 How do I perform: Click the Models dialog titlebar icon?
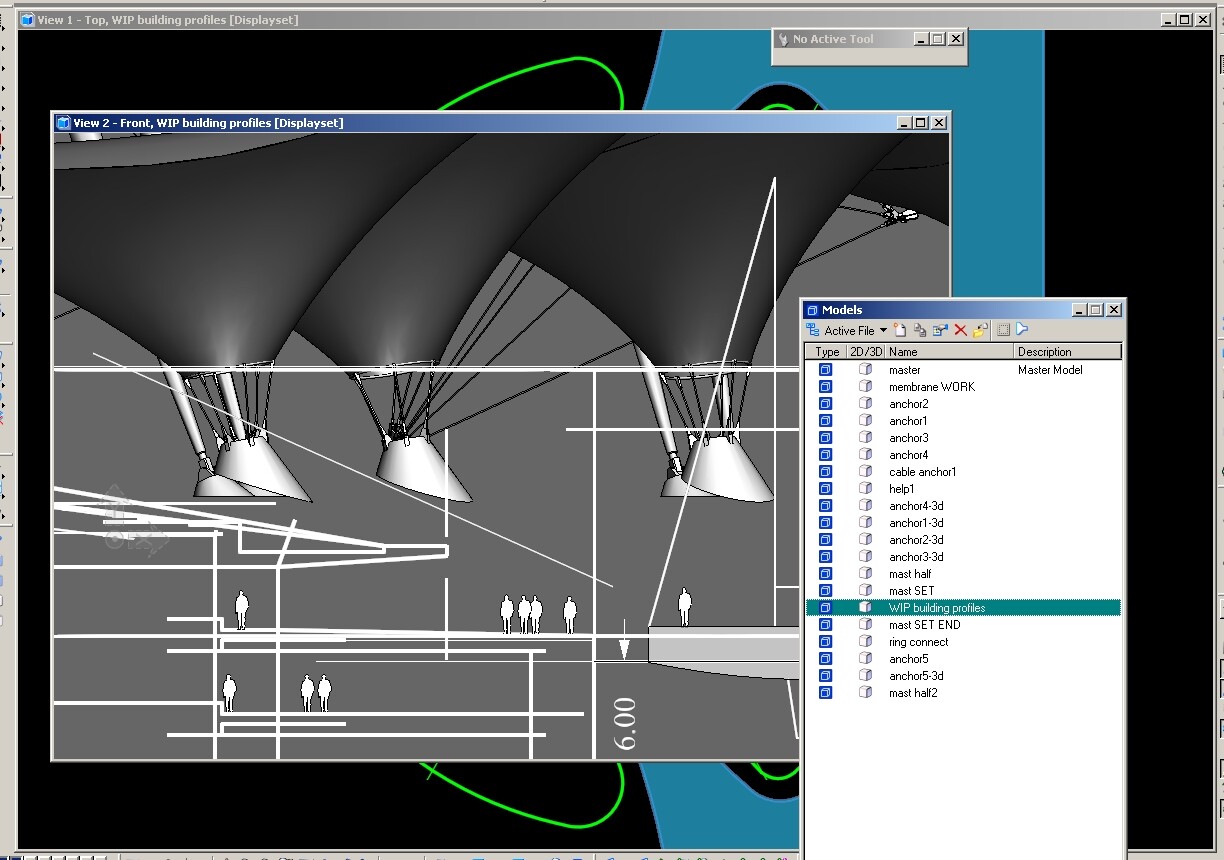click(812, 310)
